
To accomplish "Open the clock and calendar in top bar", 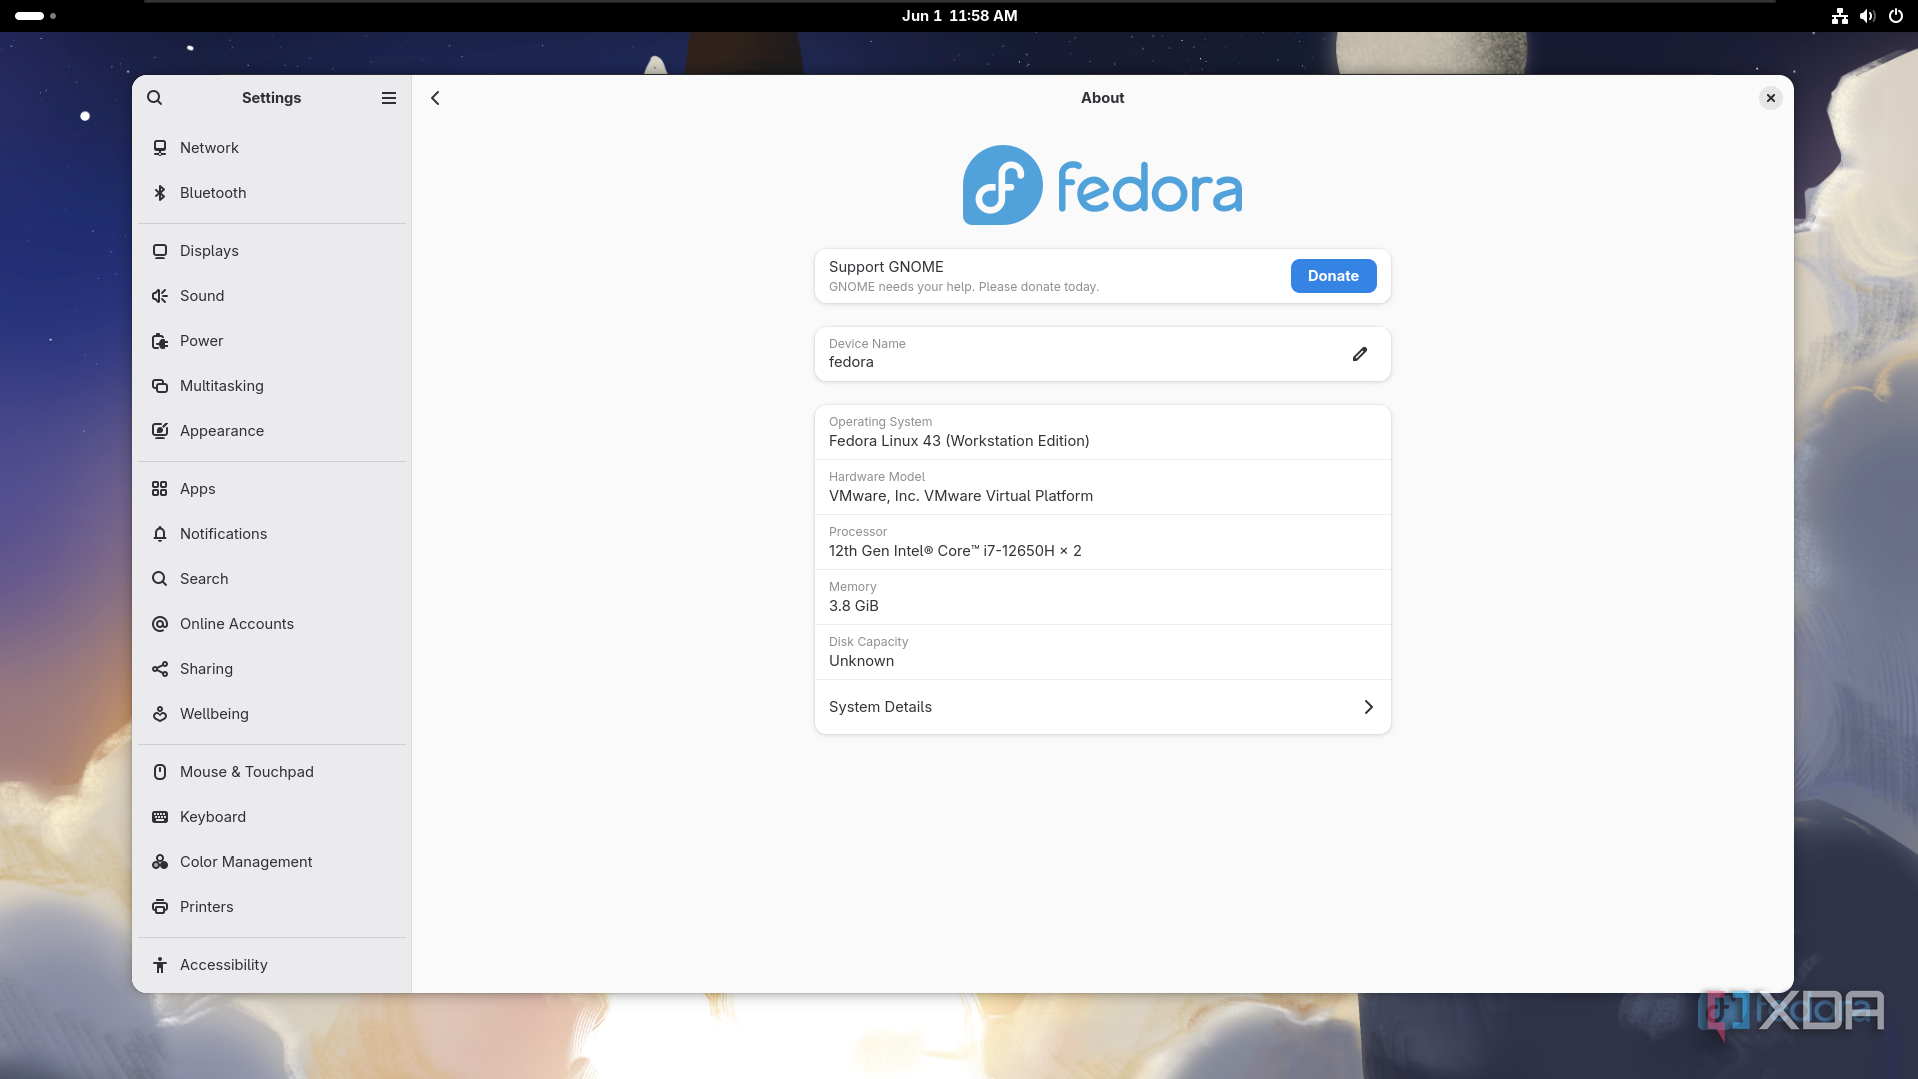I will [x=959, y=16].
